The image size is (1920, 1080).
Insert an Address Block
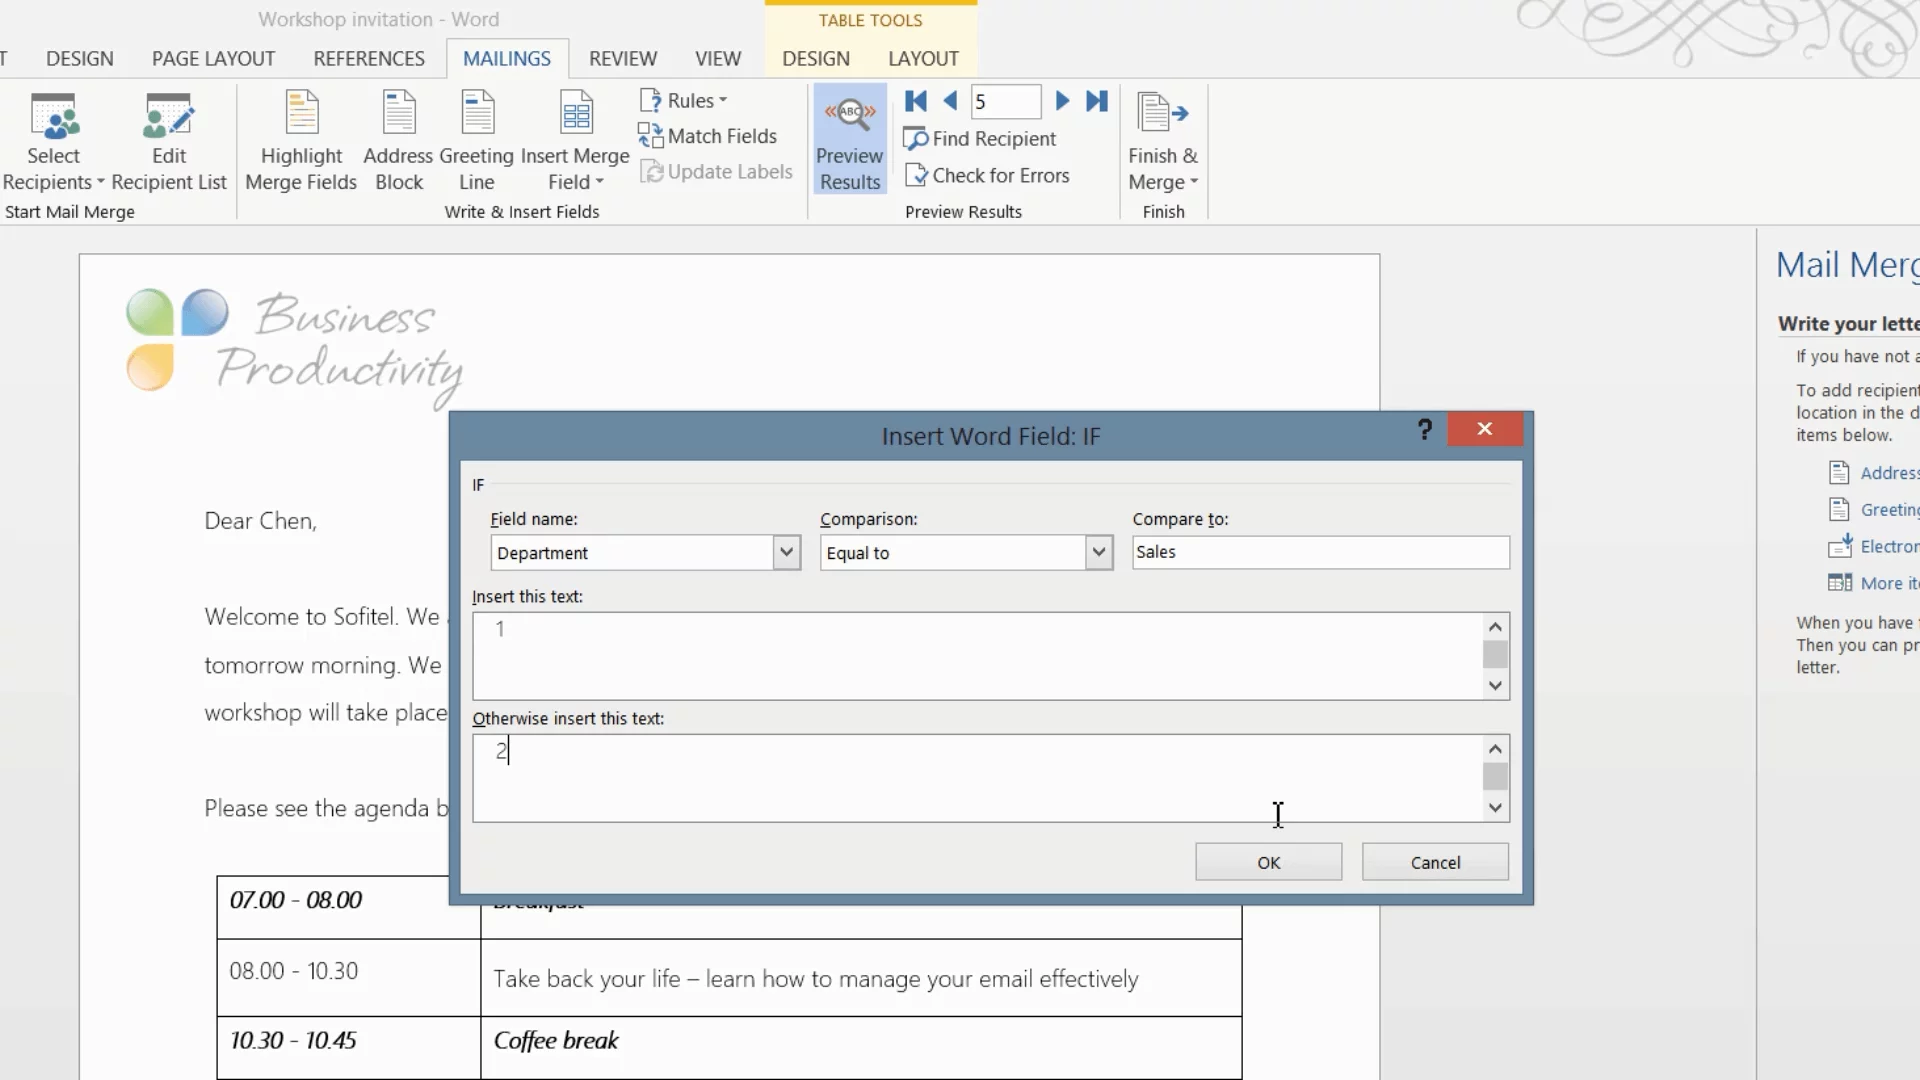399,114
